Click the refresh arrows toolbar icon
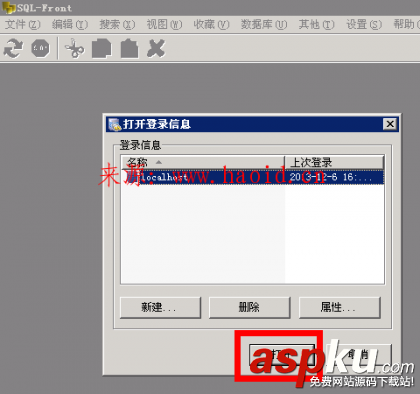The width and height of the screenshot is (420, 394). coord(13,48)
